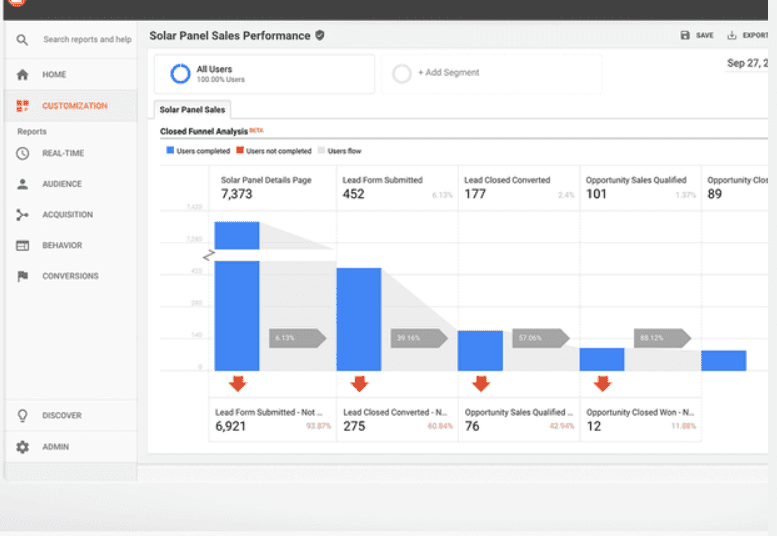Click the Acquisition branching icon

tap(22, 214)
